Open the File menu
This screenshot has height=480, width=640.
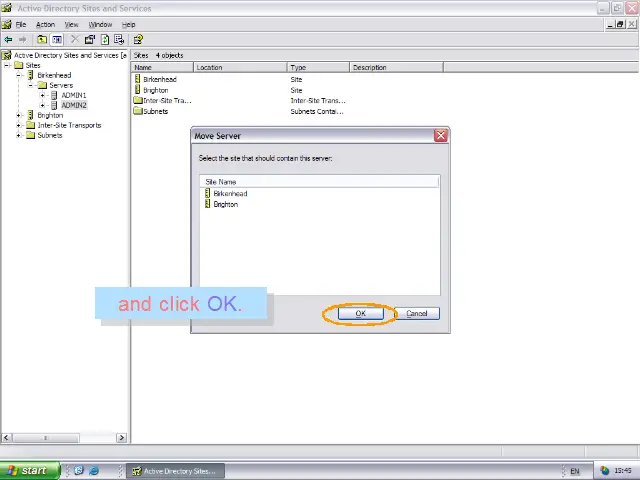click(x=21, y=24)
